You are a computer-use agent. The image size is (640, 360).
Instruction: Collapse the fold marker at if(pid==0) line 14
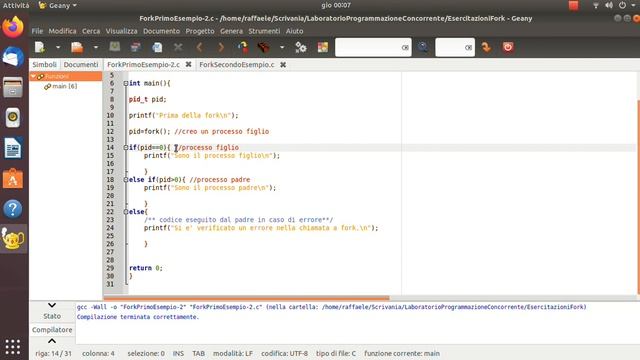pyautogui.click(x=126, y=148)
